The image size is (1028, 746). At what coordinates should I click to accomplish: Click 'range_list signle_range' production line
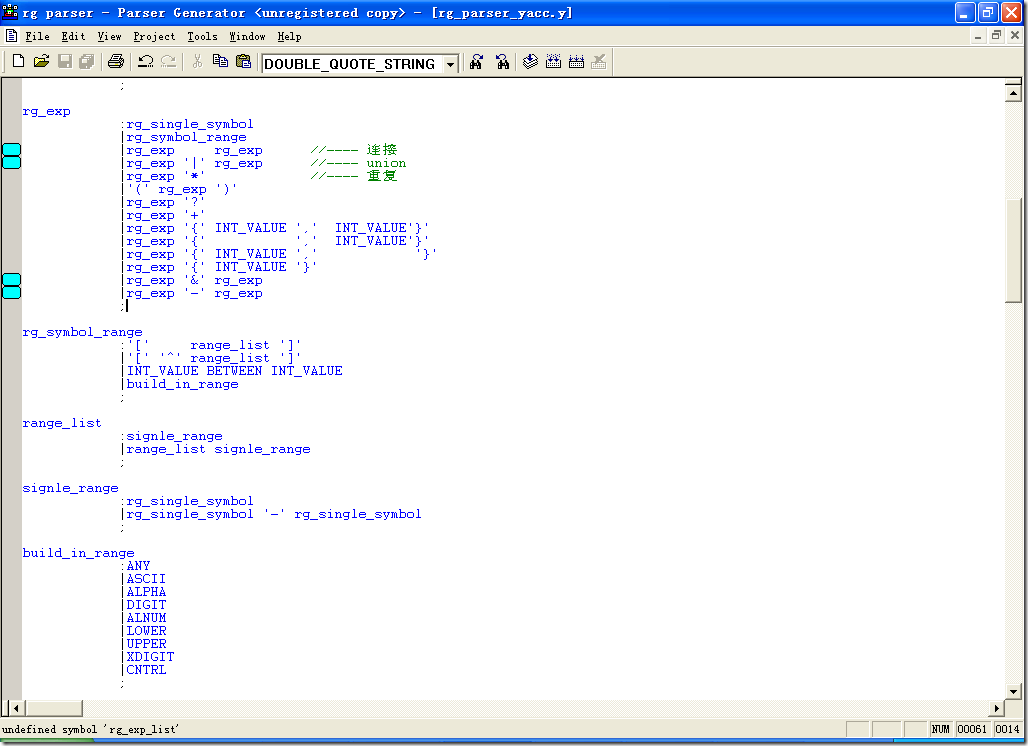(x=218, y=449)
